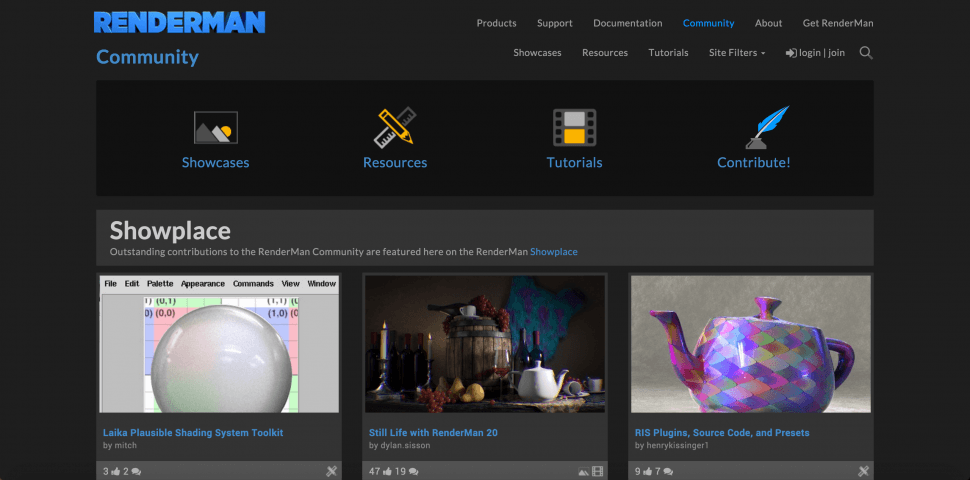Open Laika Plausible Shading System Toolkit title
The width and height of the screenshot is (970, 480).
click(x=193, y=433)
